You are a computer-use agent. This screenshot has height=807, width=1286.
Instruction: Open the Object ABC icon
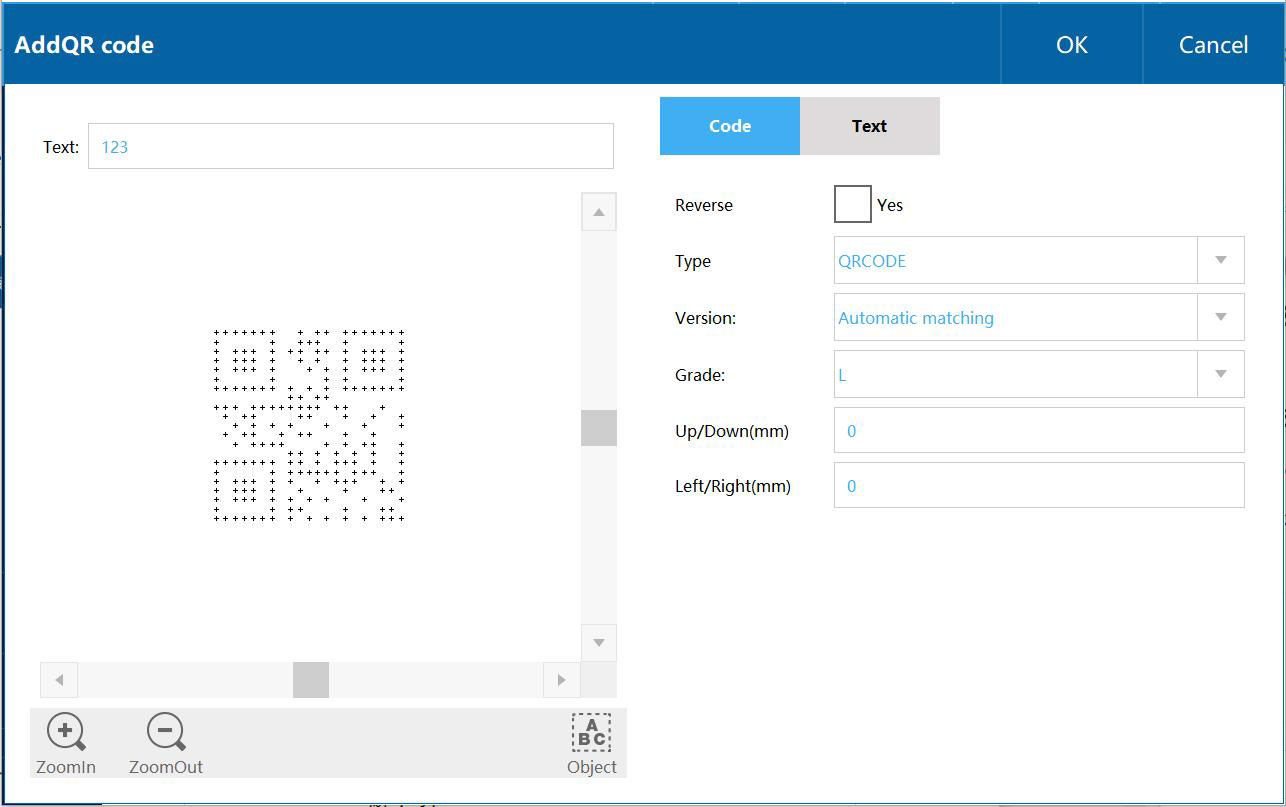click(x=591, y=733)
